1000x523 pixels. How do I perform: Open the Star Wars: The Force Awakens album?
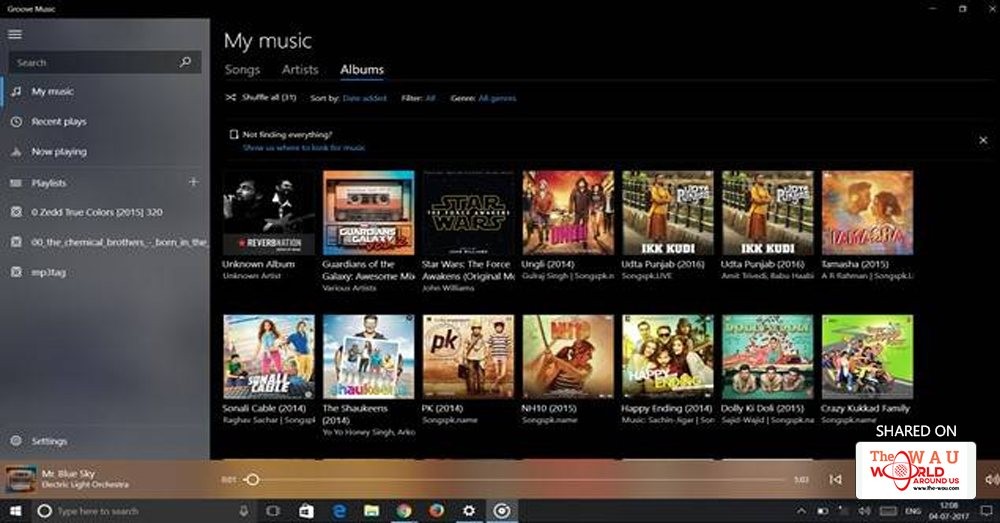point(468,213)
